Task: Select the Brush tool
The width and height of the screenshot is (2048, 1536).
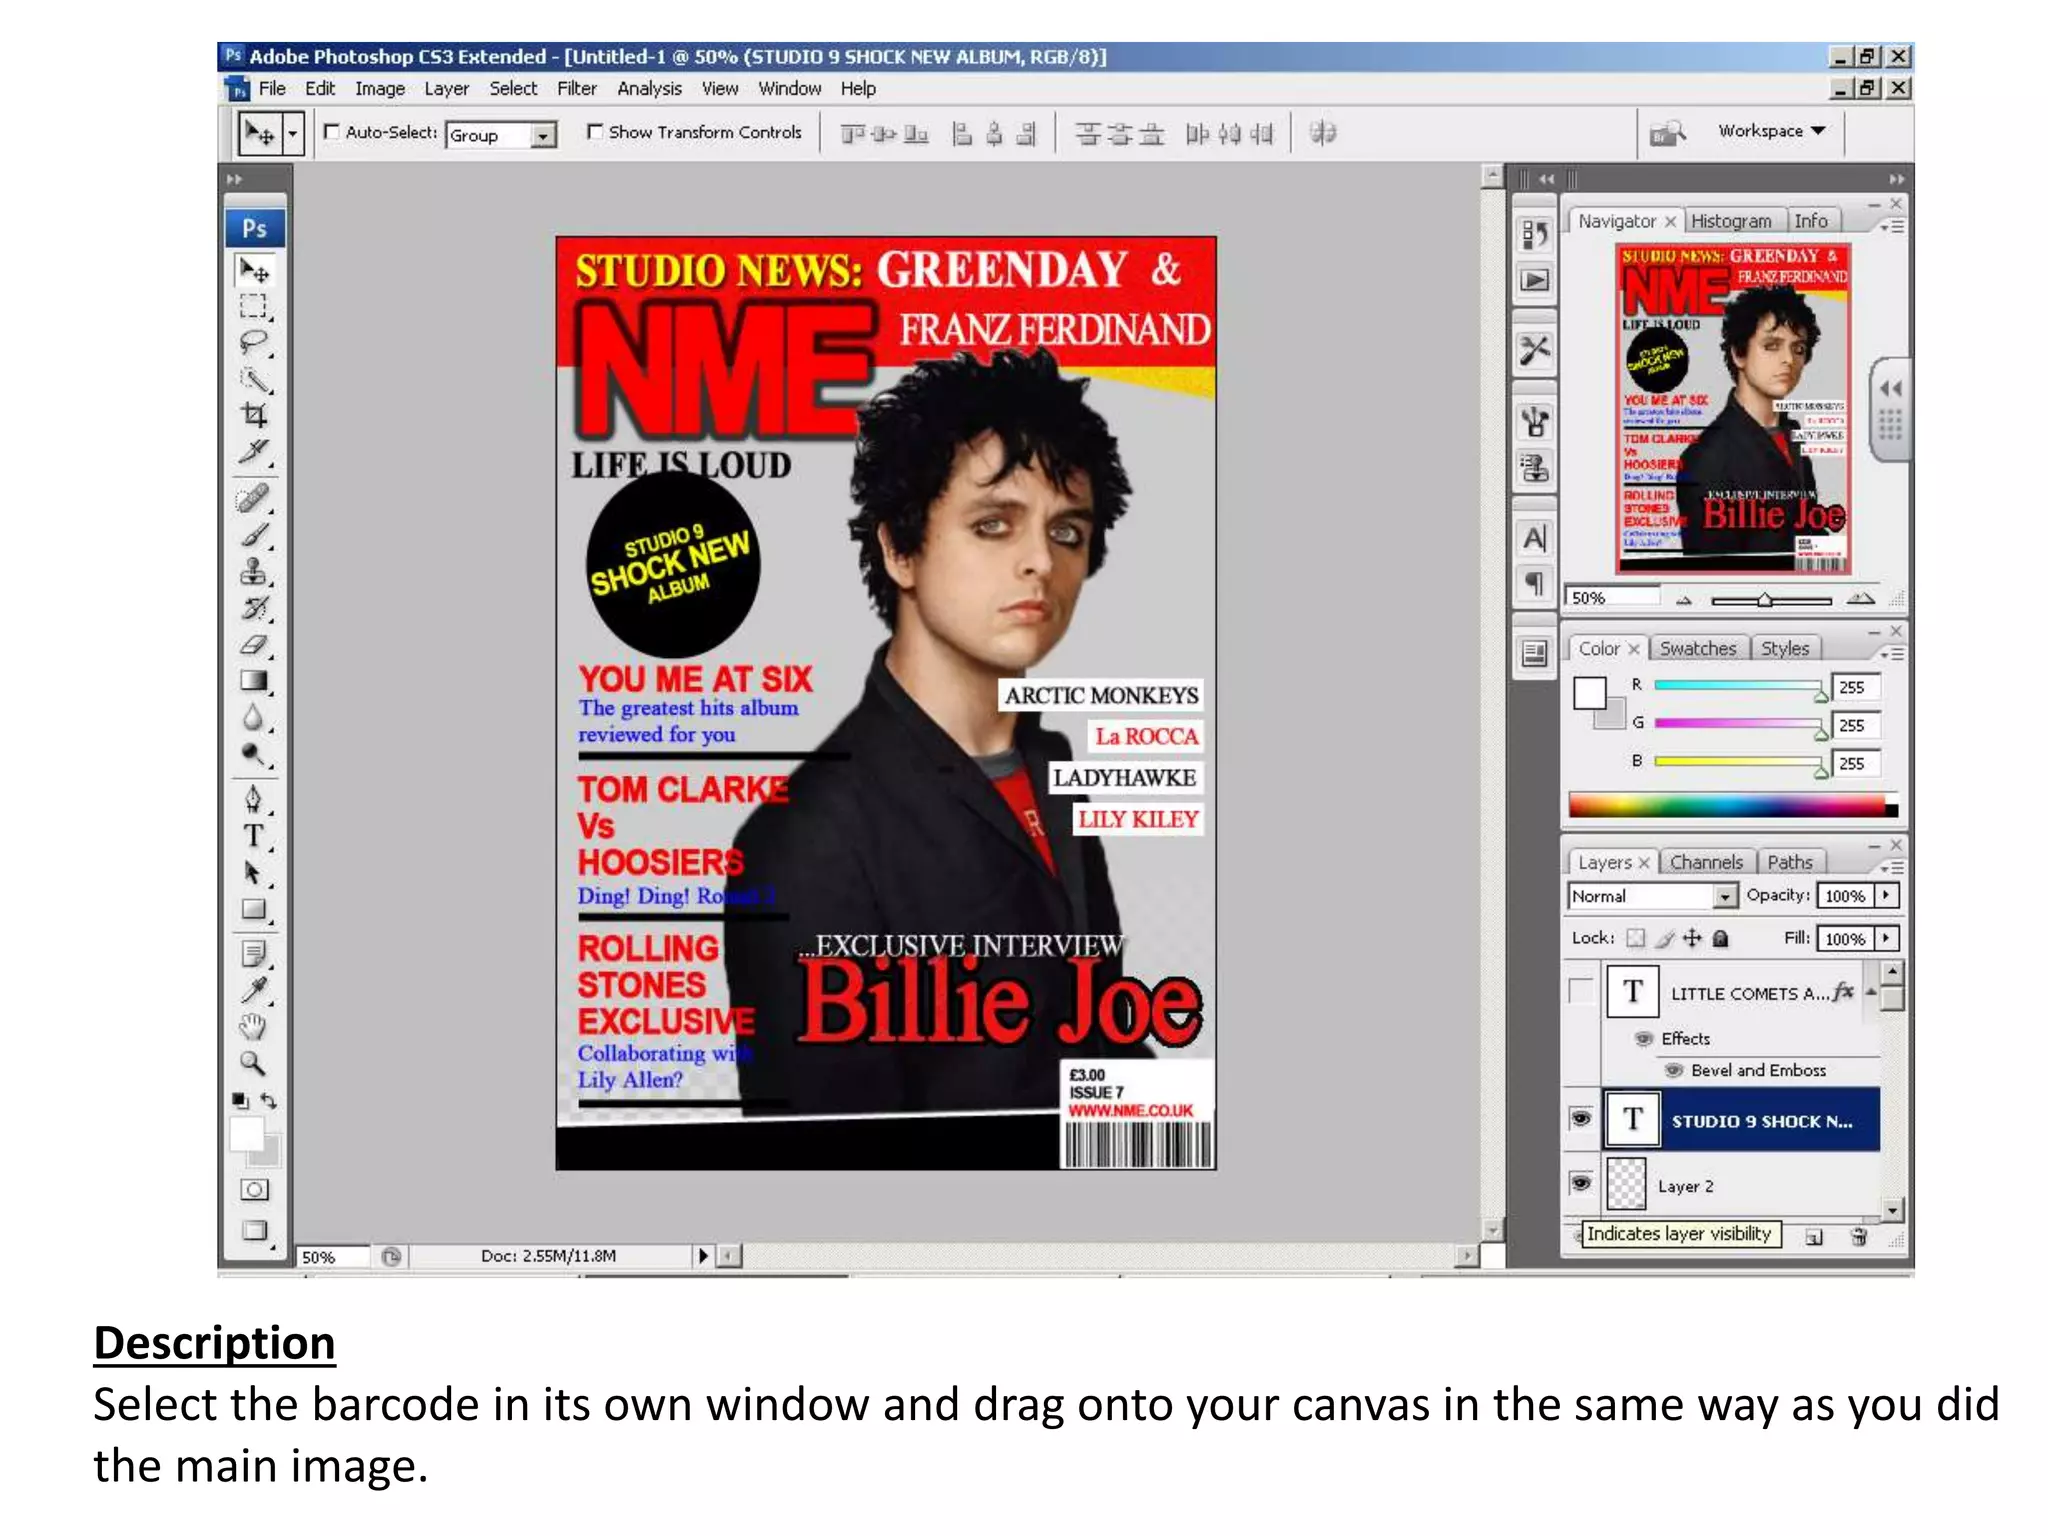Action: (254, 534)
